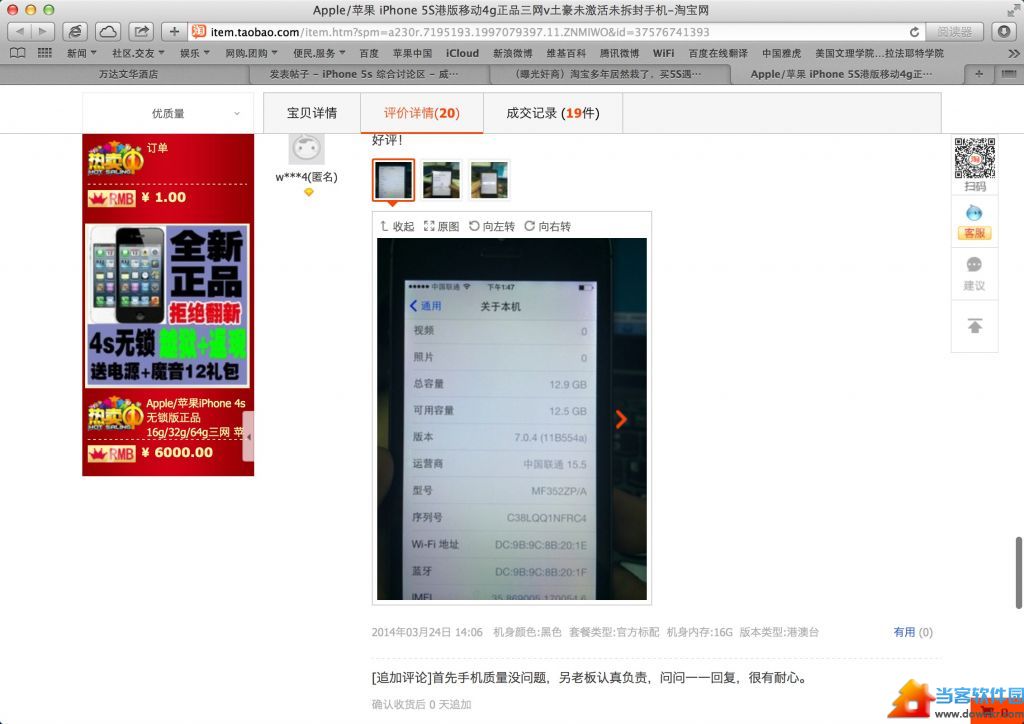Expand the 网购.团购 bookmarks folder
The height and width of the screenshot is (724, 1024).
[251, 54]
